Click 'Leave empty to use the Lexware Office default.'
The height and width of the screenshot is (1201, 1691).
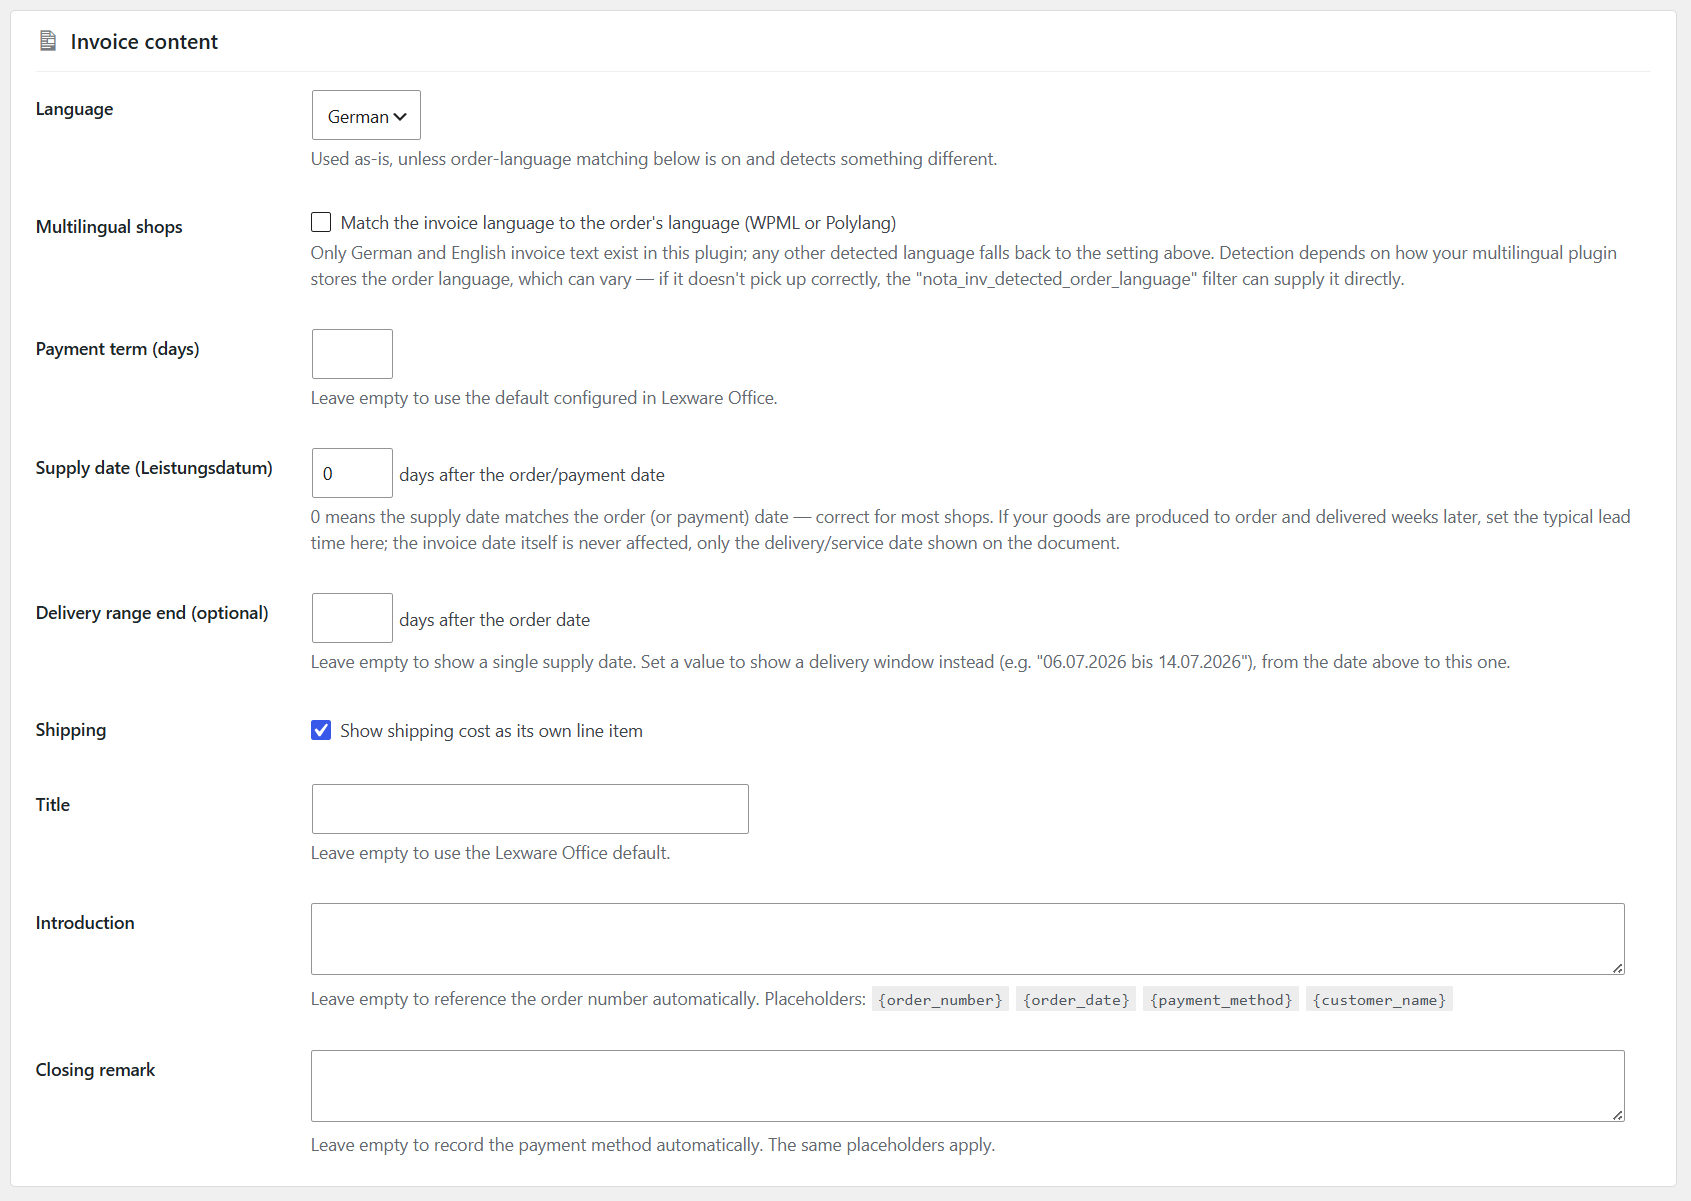(x=490, y=853)
